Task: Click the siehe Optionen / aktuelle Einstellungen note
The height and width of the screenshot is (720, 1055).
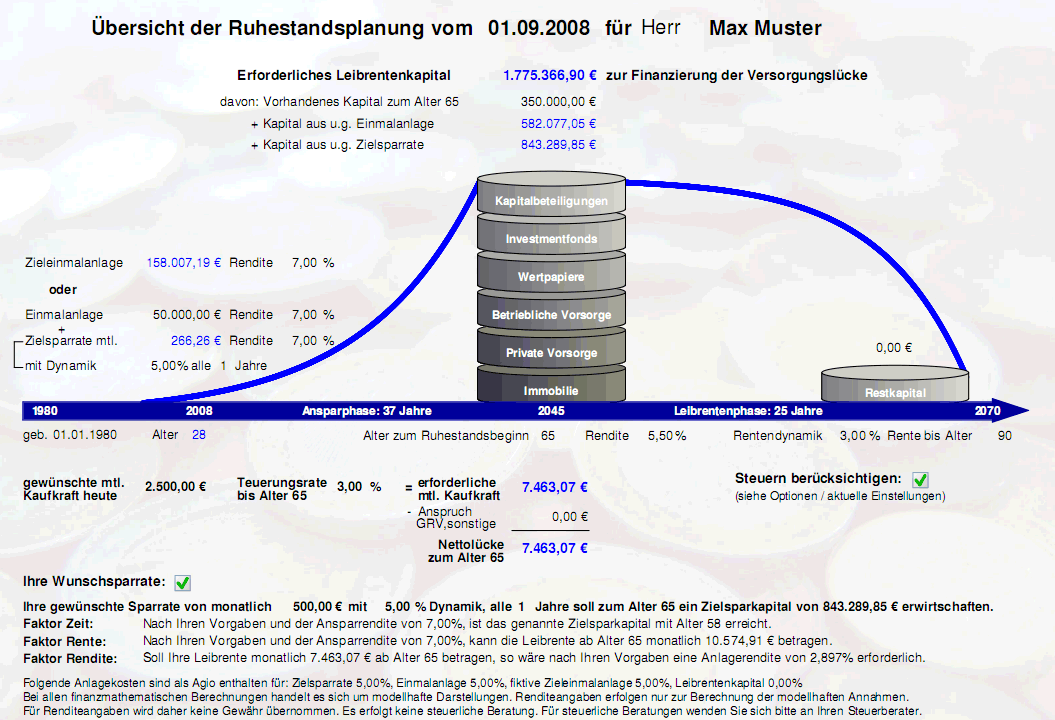Action: (x=840, y=496)
